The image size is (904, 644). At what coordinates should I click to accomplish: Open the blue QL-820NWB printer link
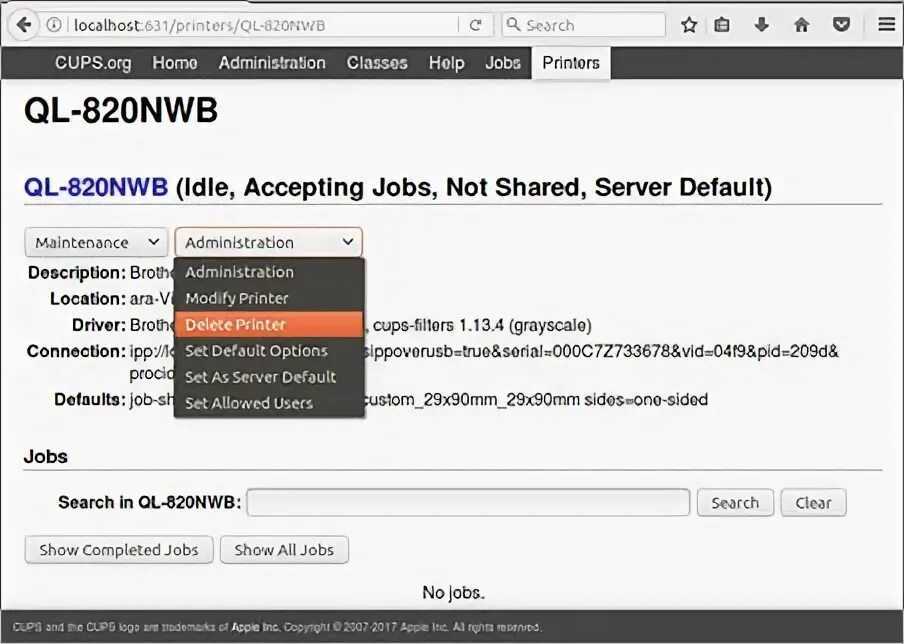point(96,187)
